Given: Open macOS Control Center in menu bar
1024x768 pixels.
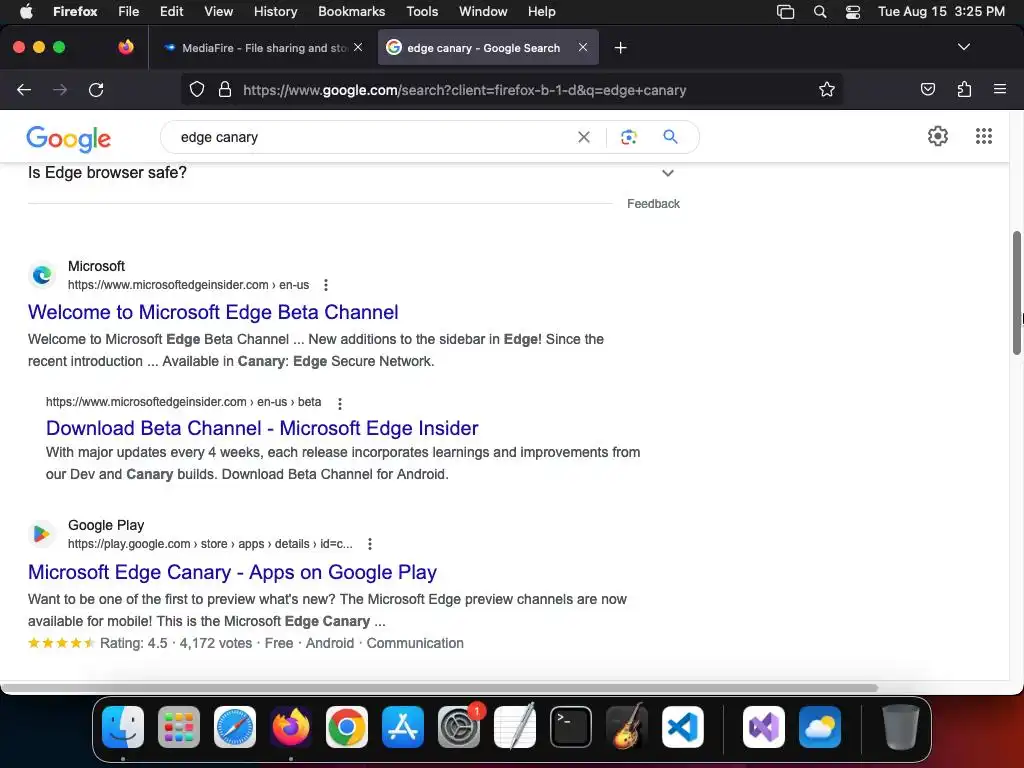Looking at the screenshot, I should tap(853, 12).
